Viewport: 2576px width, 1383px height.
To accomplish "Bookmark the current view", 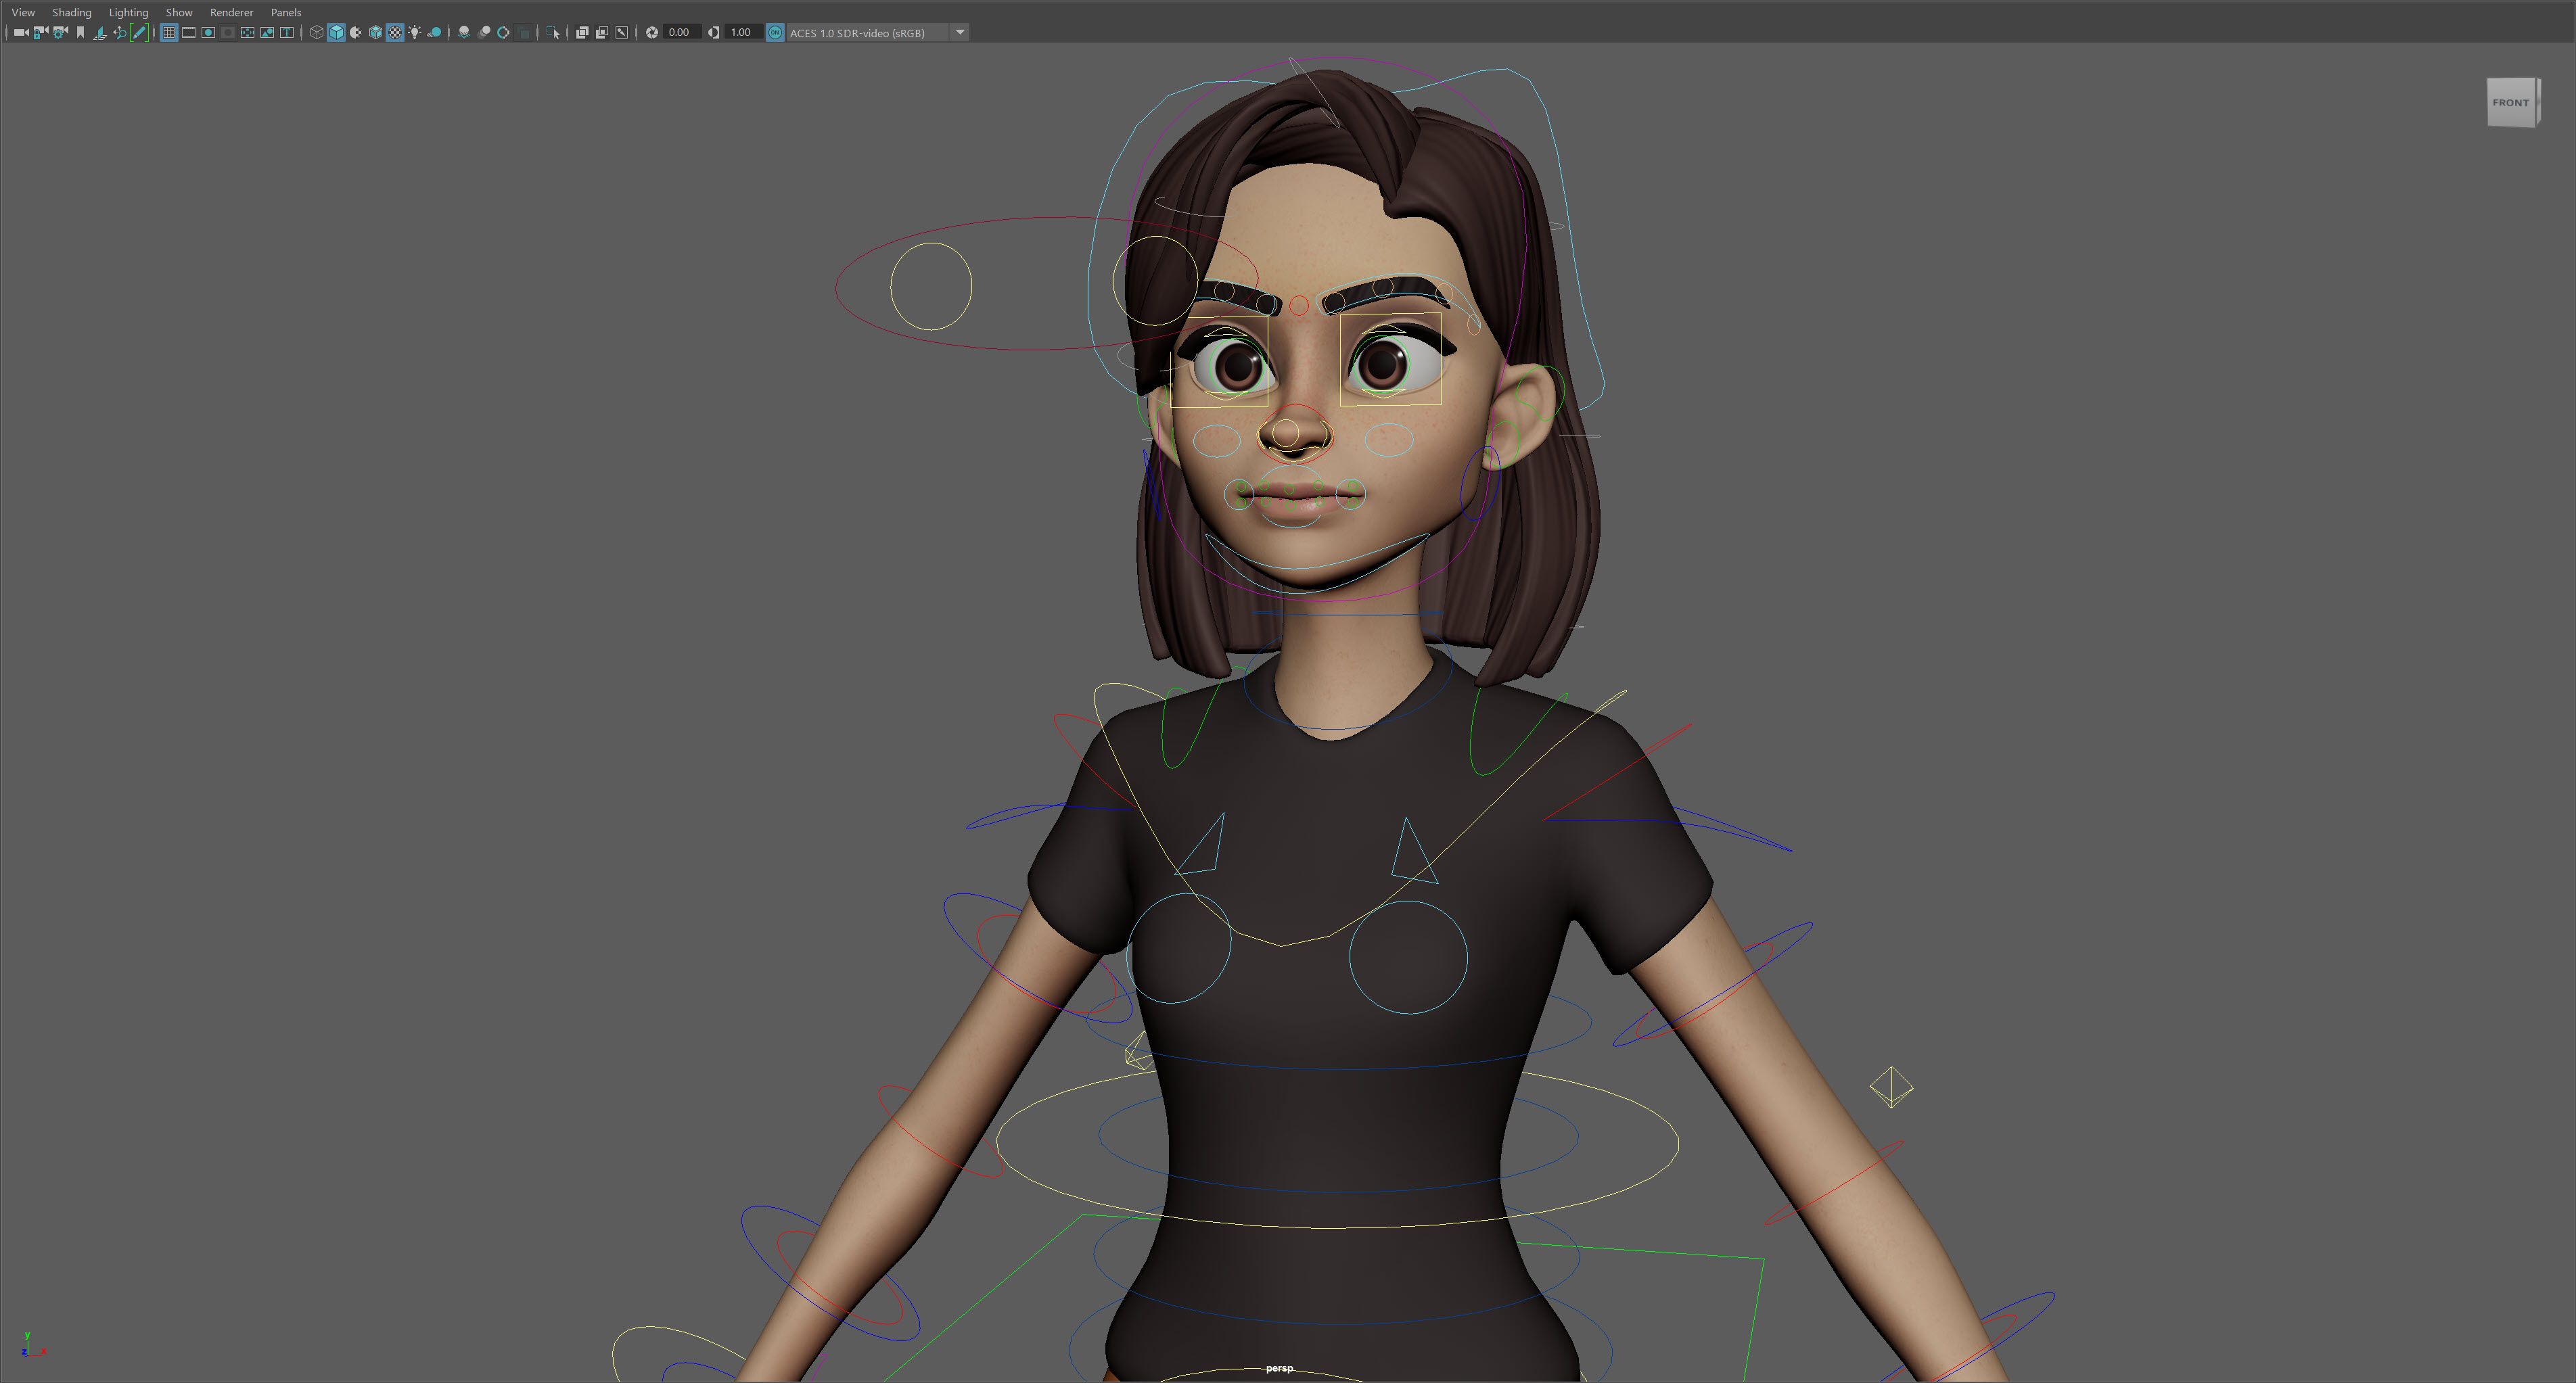I will click(x=80, y=32).
